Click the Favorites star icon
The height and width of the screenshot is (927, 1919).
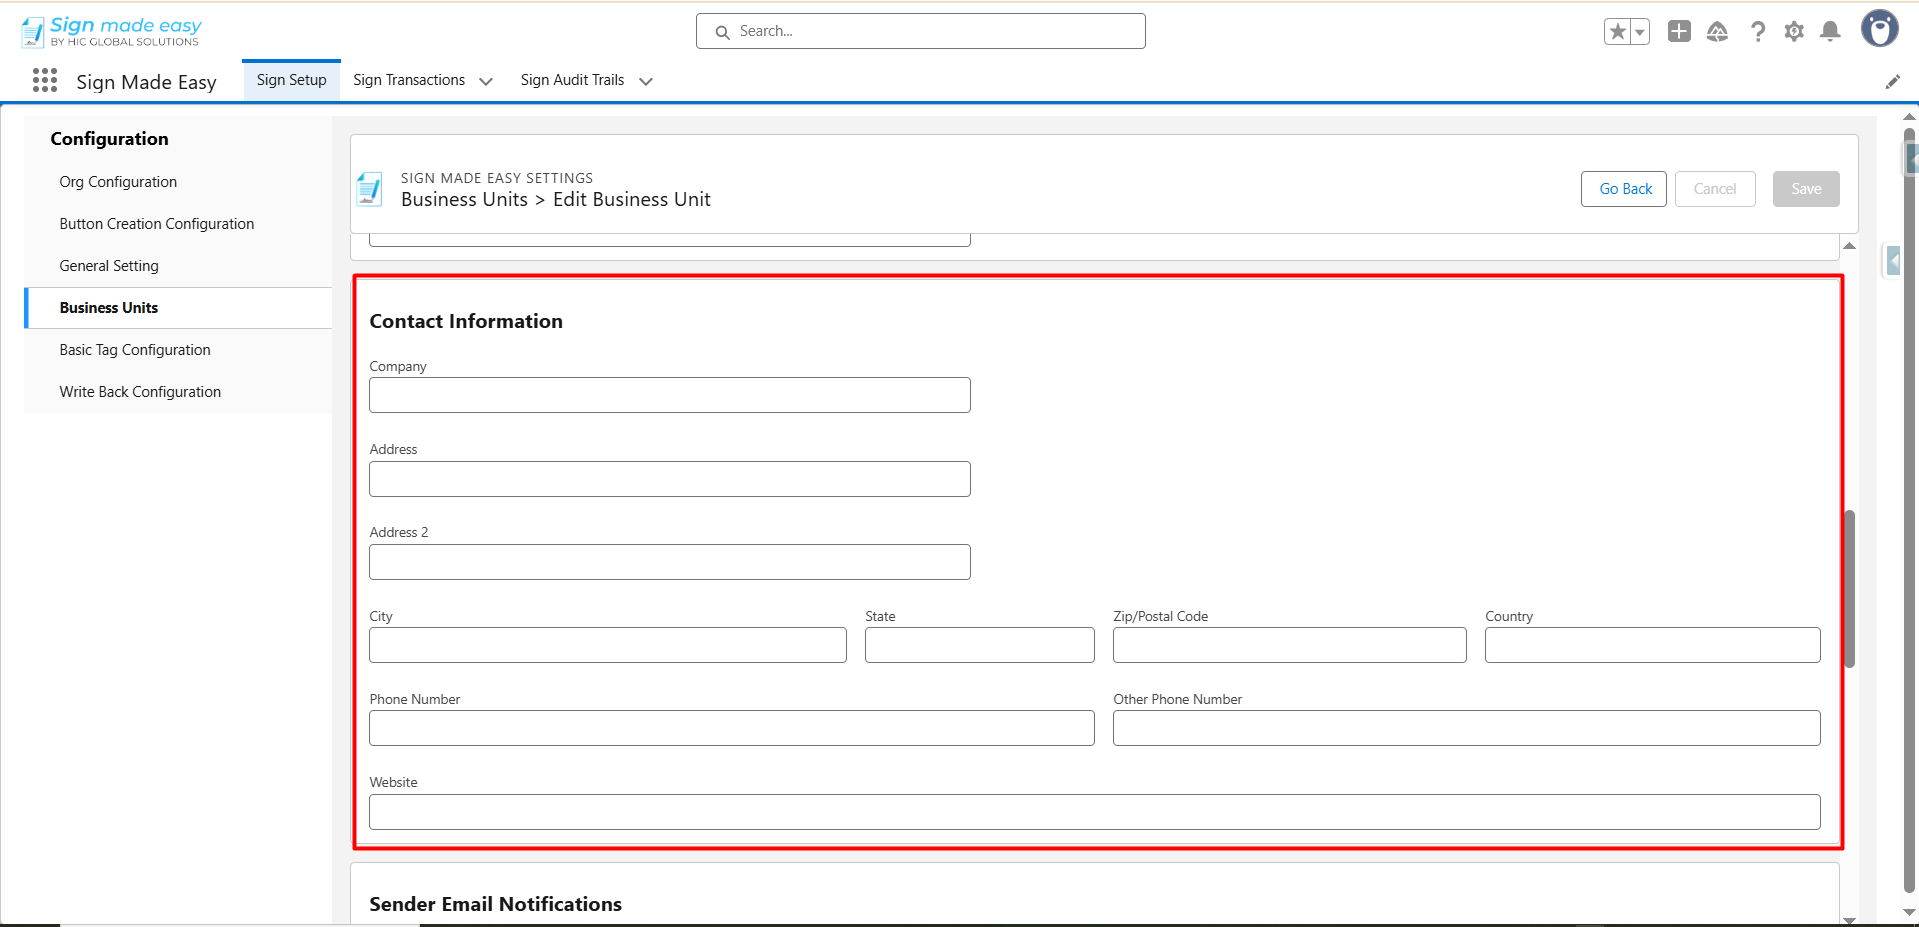click(1617, 32)
